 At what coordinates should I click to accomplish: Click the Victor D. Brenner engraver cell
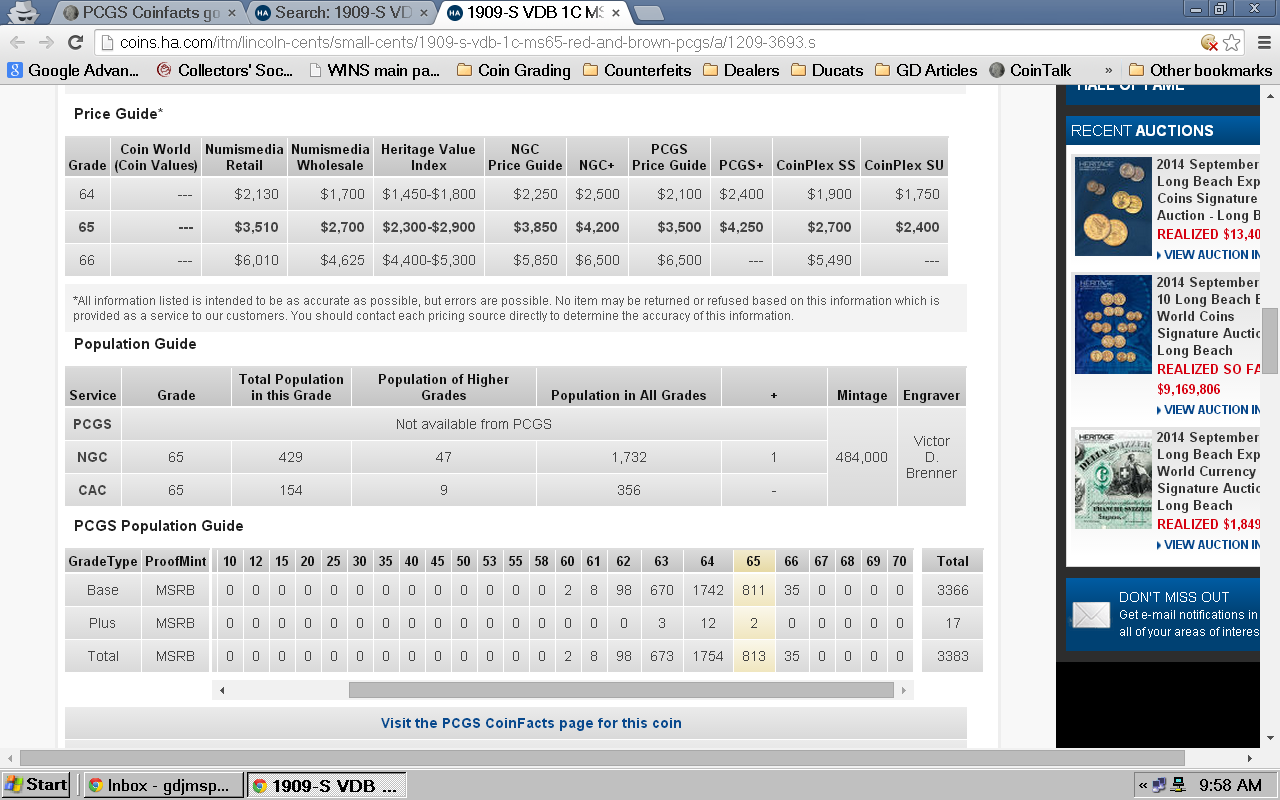pos(932,457)
